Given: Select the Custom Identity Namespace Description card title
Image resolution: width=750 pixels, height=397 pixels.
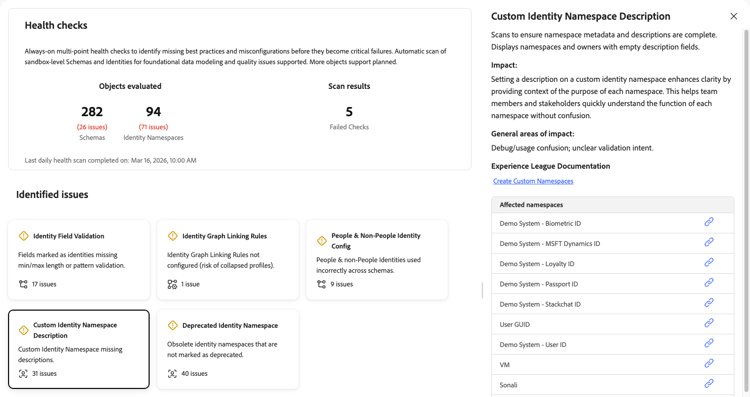Looking at the screenshot, I should click(x=75, y=330).
